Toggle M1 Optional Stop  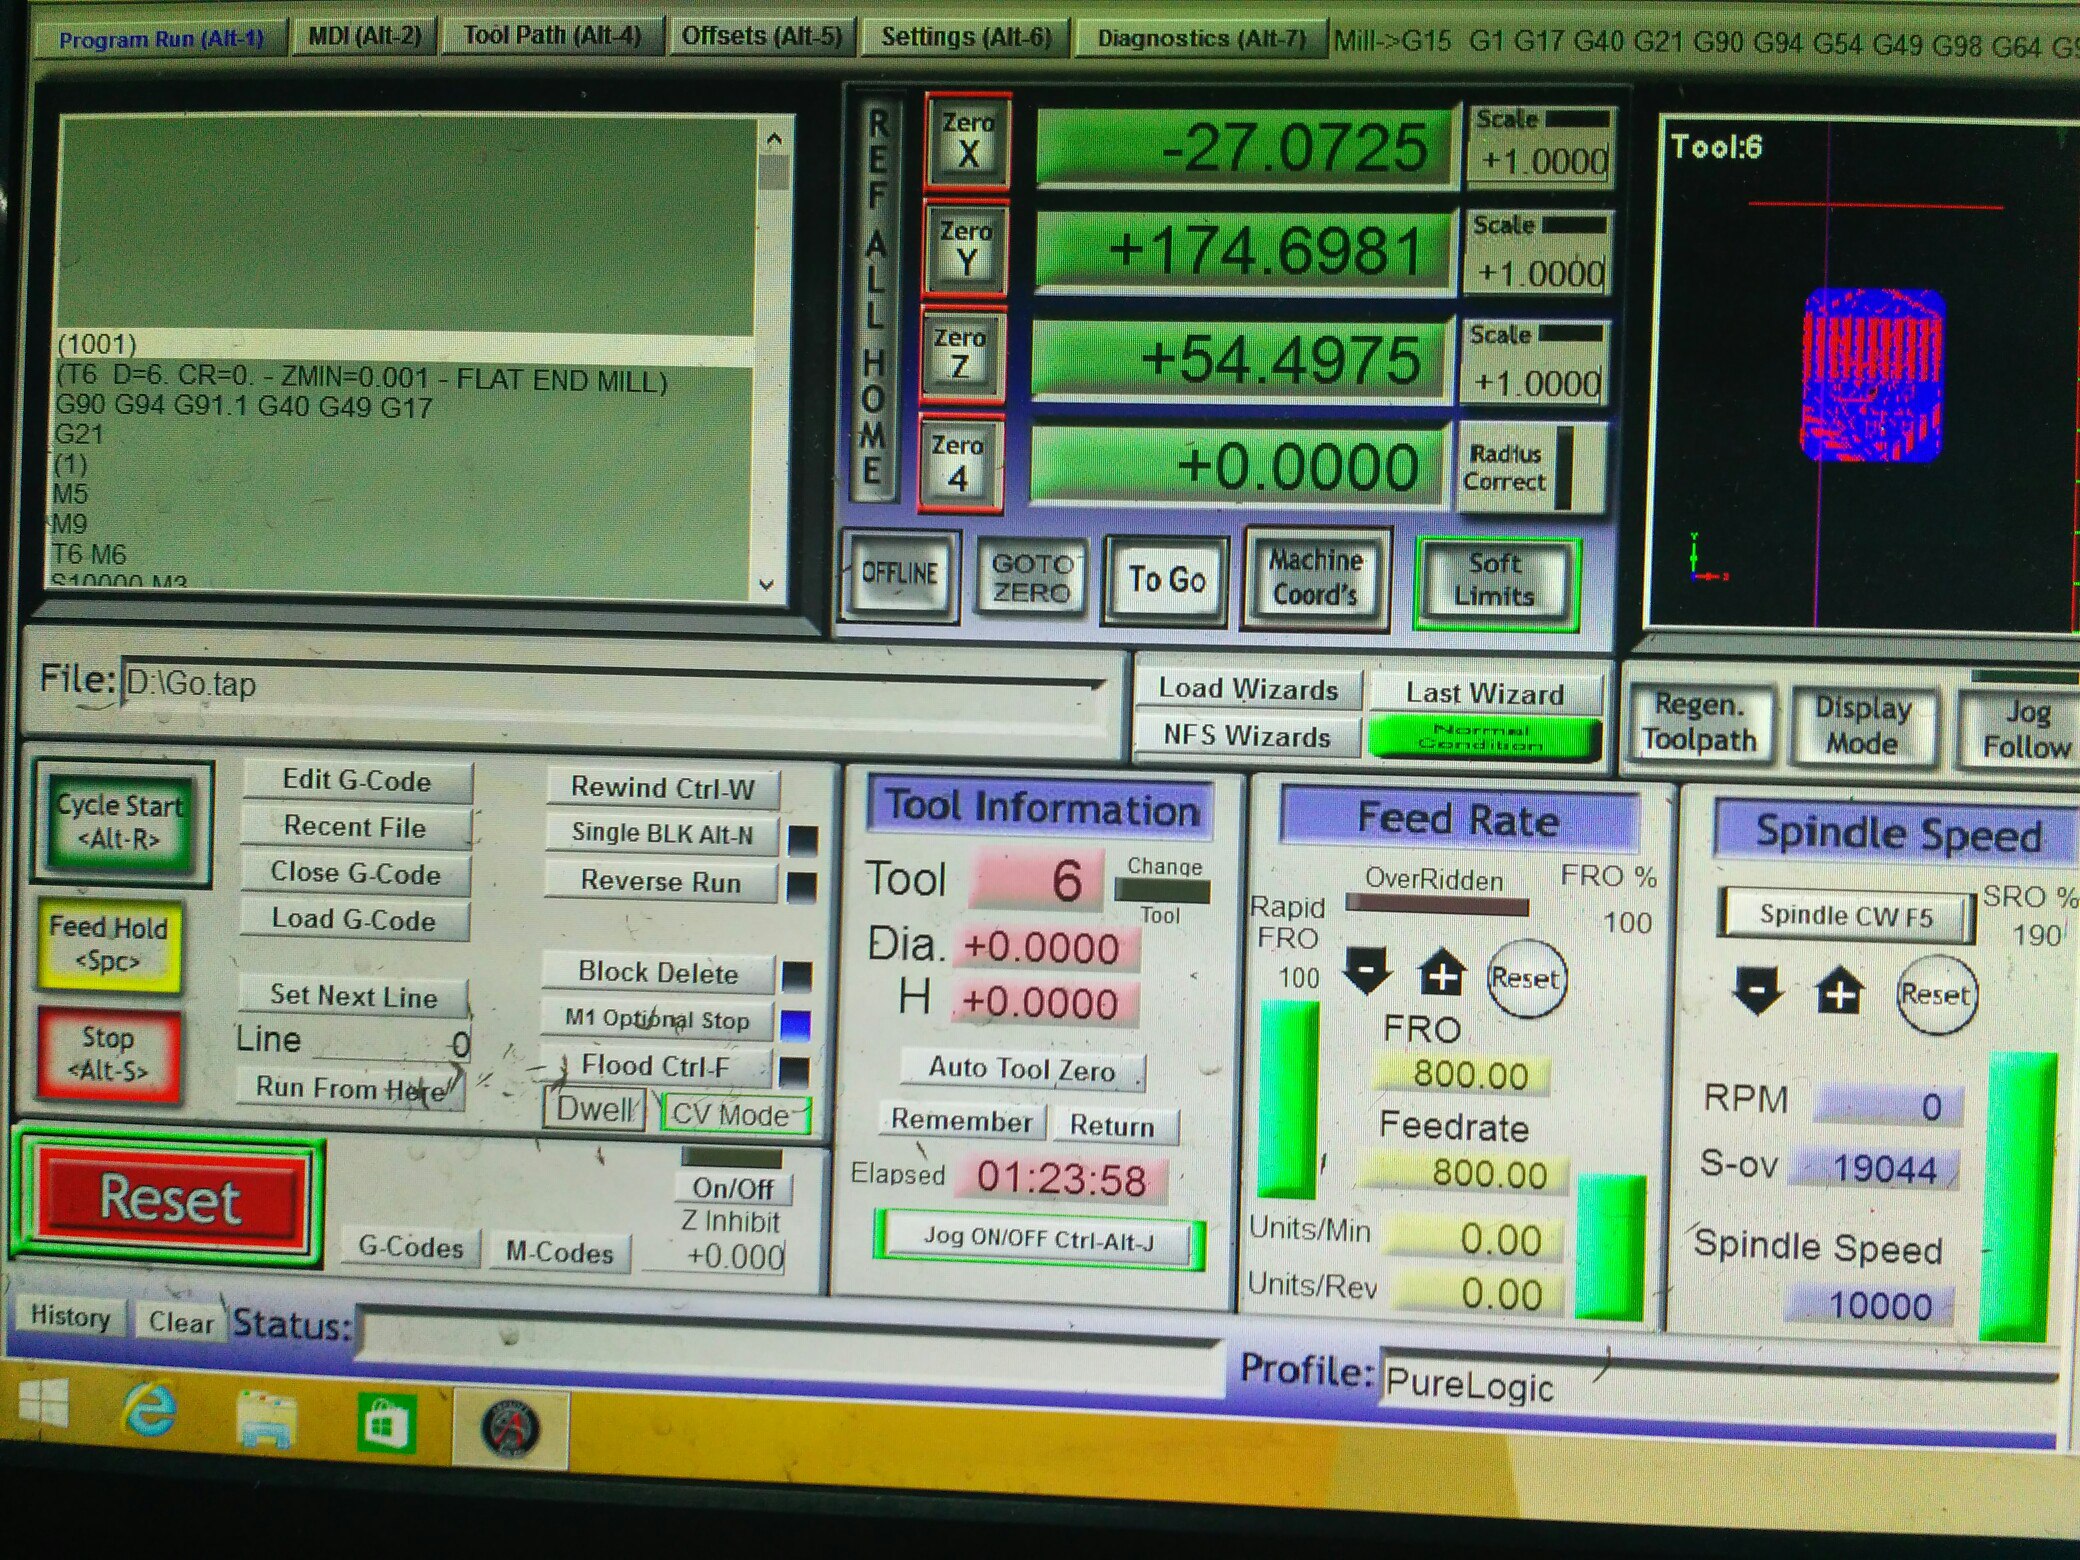(657, 1019)
